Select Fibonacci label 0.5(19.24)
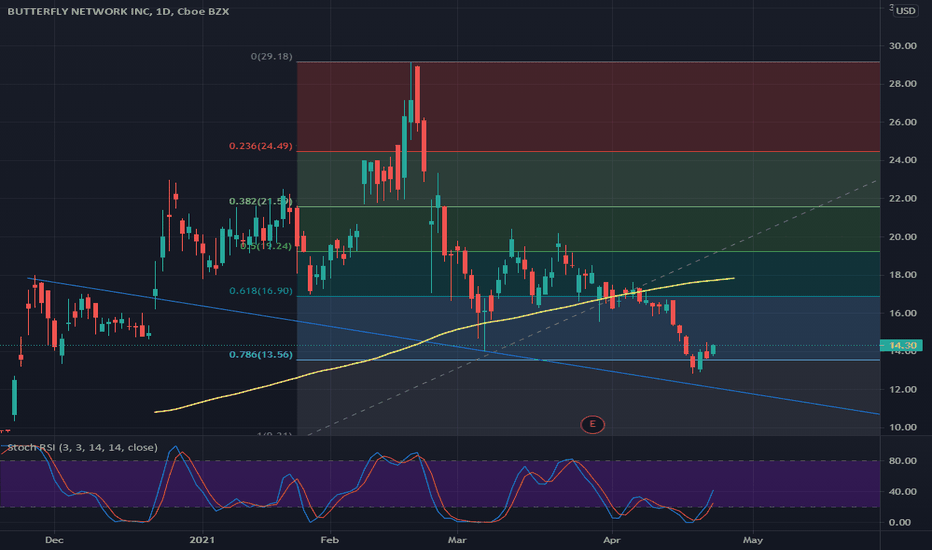Viewport: 932px width, 550px height. (266, 246)
